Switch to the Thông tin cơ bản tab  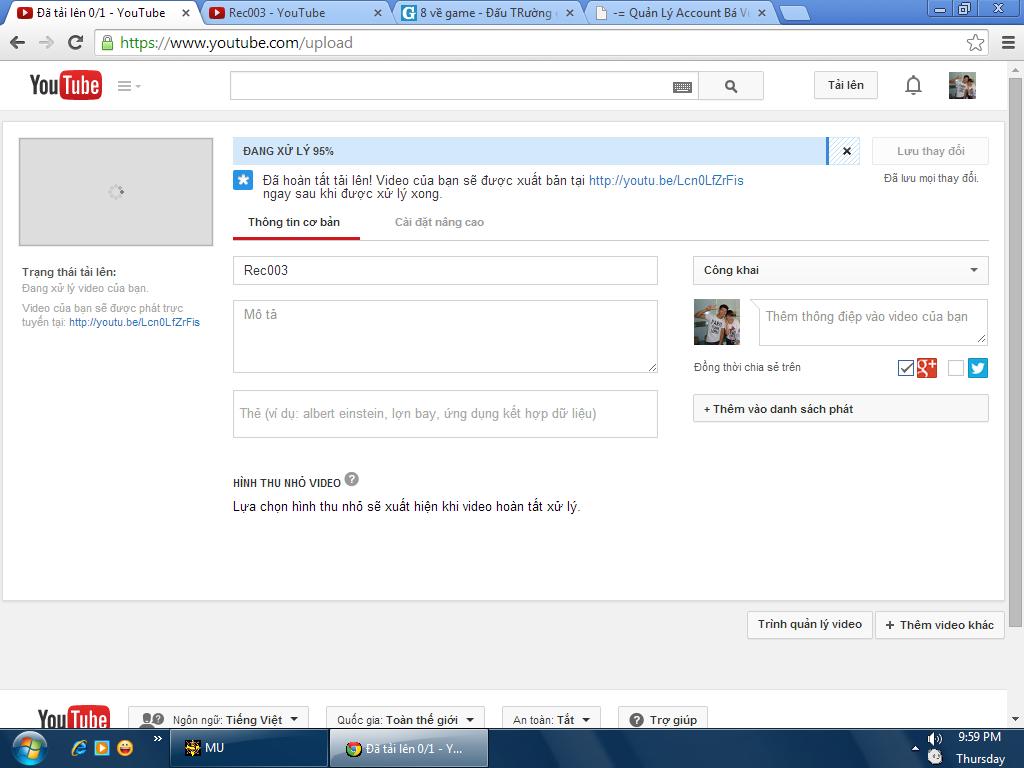(x=294, y=222)
